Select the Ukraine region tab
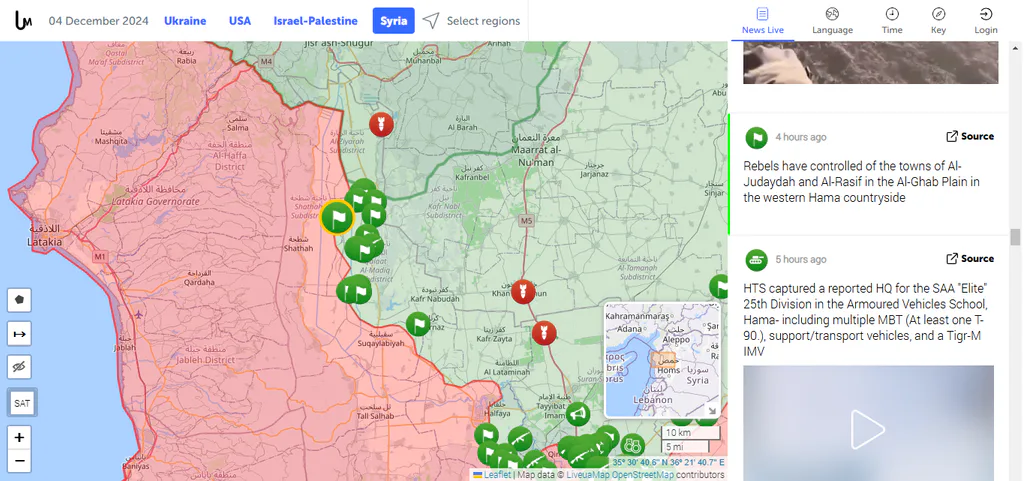 click(185, 21)
